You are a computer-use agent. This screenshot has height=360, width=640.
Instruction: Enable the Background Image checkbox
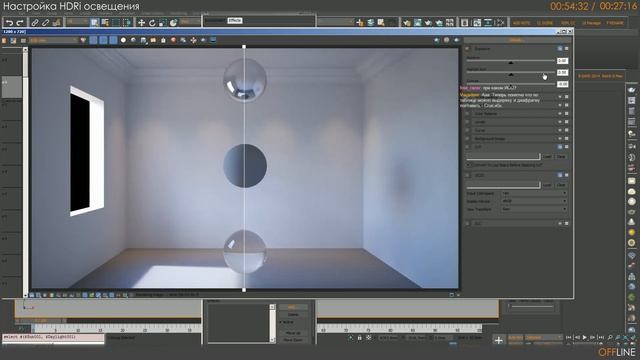pyautogui.click(x=467, y=138)
